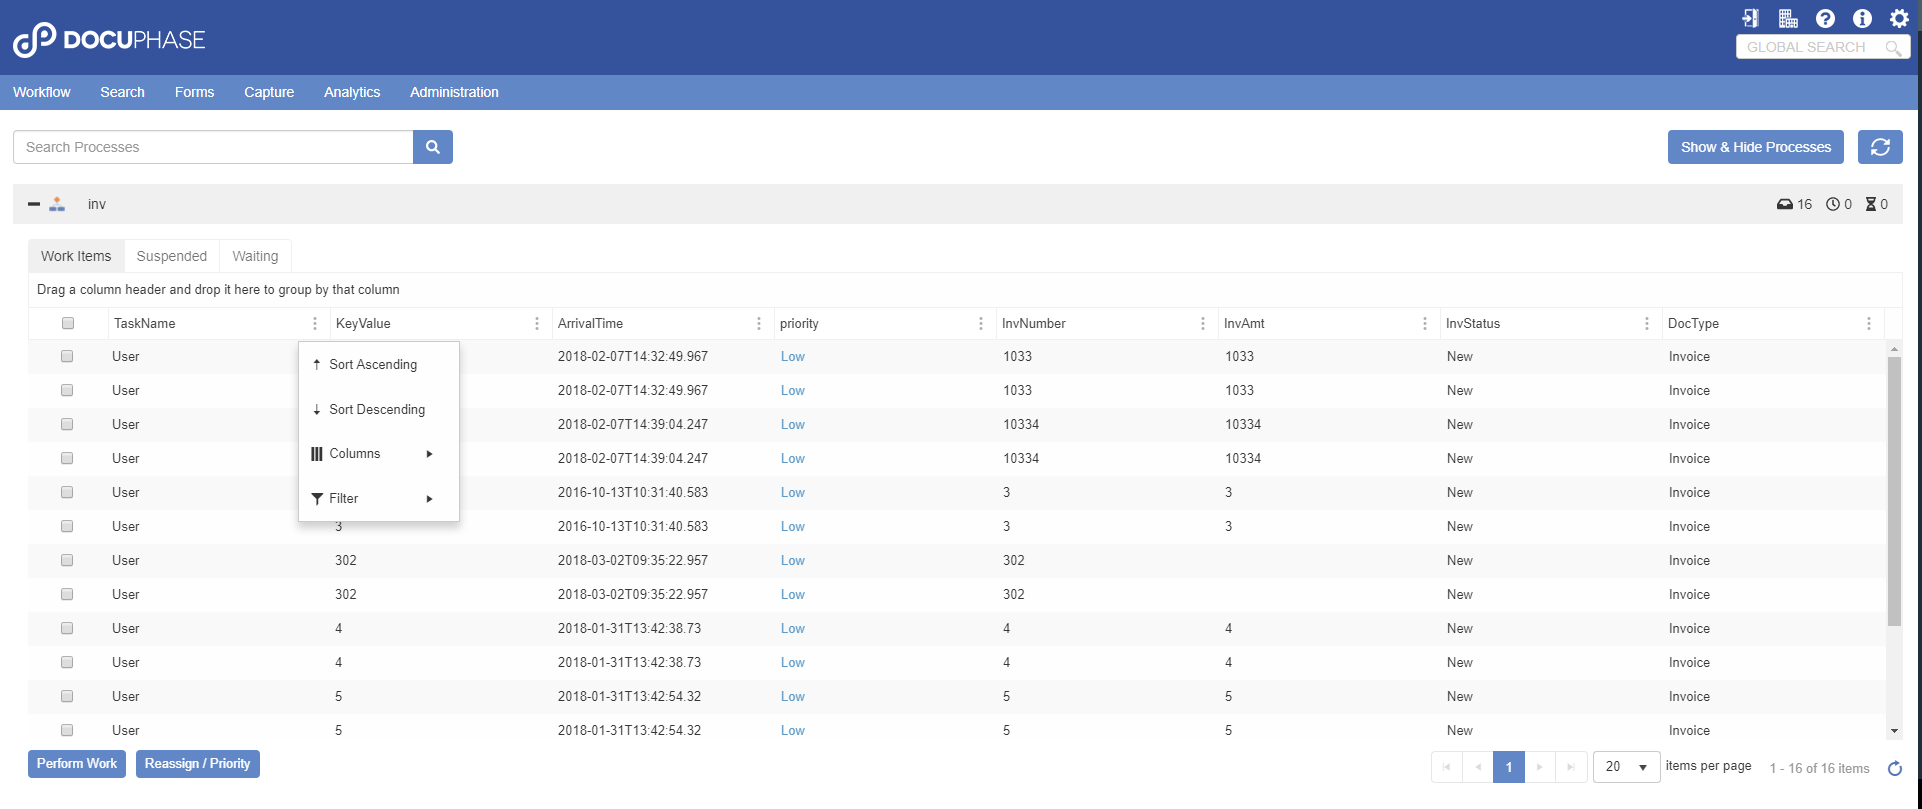Click the settings gear icon in header
Screen dimensions: 1922x809
pyautogui.click(x=1899, y=18)
